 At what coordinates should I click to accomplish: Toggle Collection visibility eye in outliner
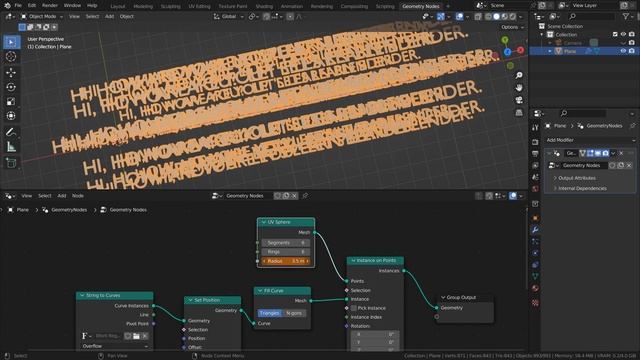(623, 35)
